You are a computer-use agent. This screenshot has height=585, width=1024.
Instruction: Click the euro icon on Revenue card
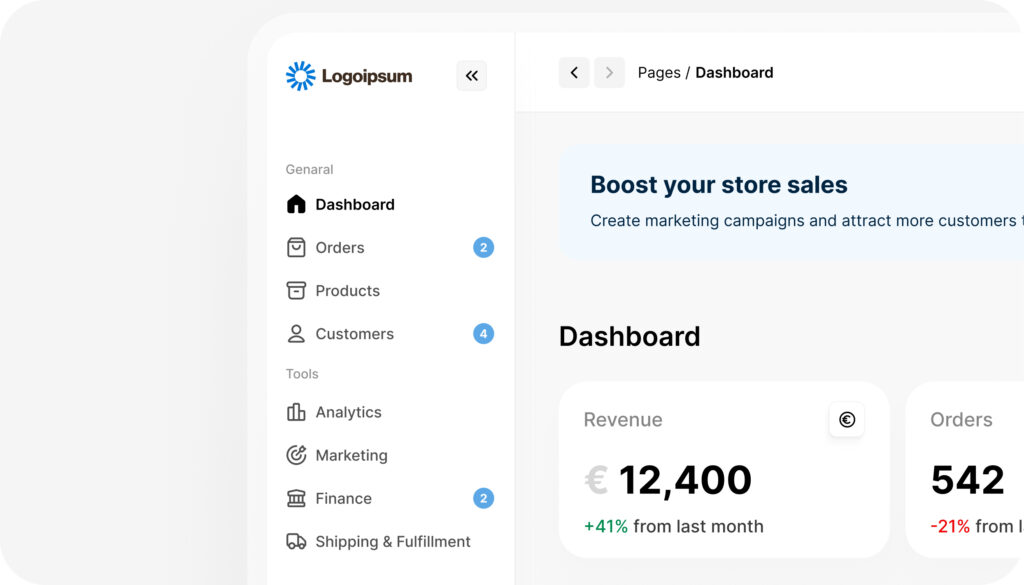tap(846, 420)
